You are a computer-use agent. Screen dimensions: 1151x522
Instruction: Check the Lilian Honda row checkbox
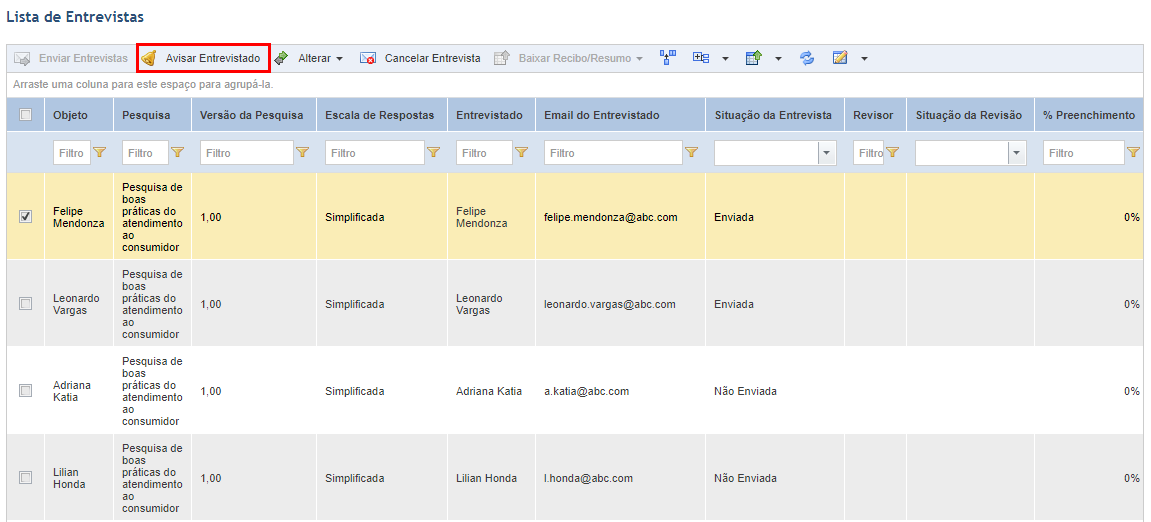pyautogui.click(x=26, y=478)
